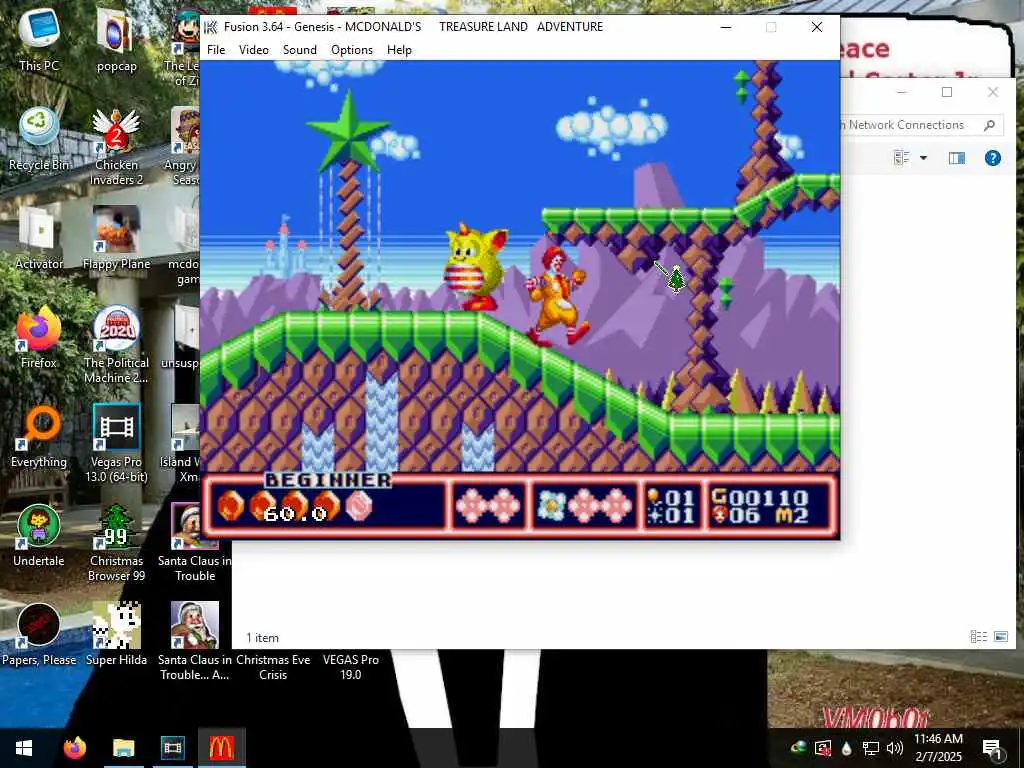Open Christmas Browser 99 shortcut
The height and width of the screenshot is (768, 1024).
click(x=116, y=543)
